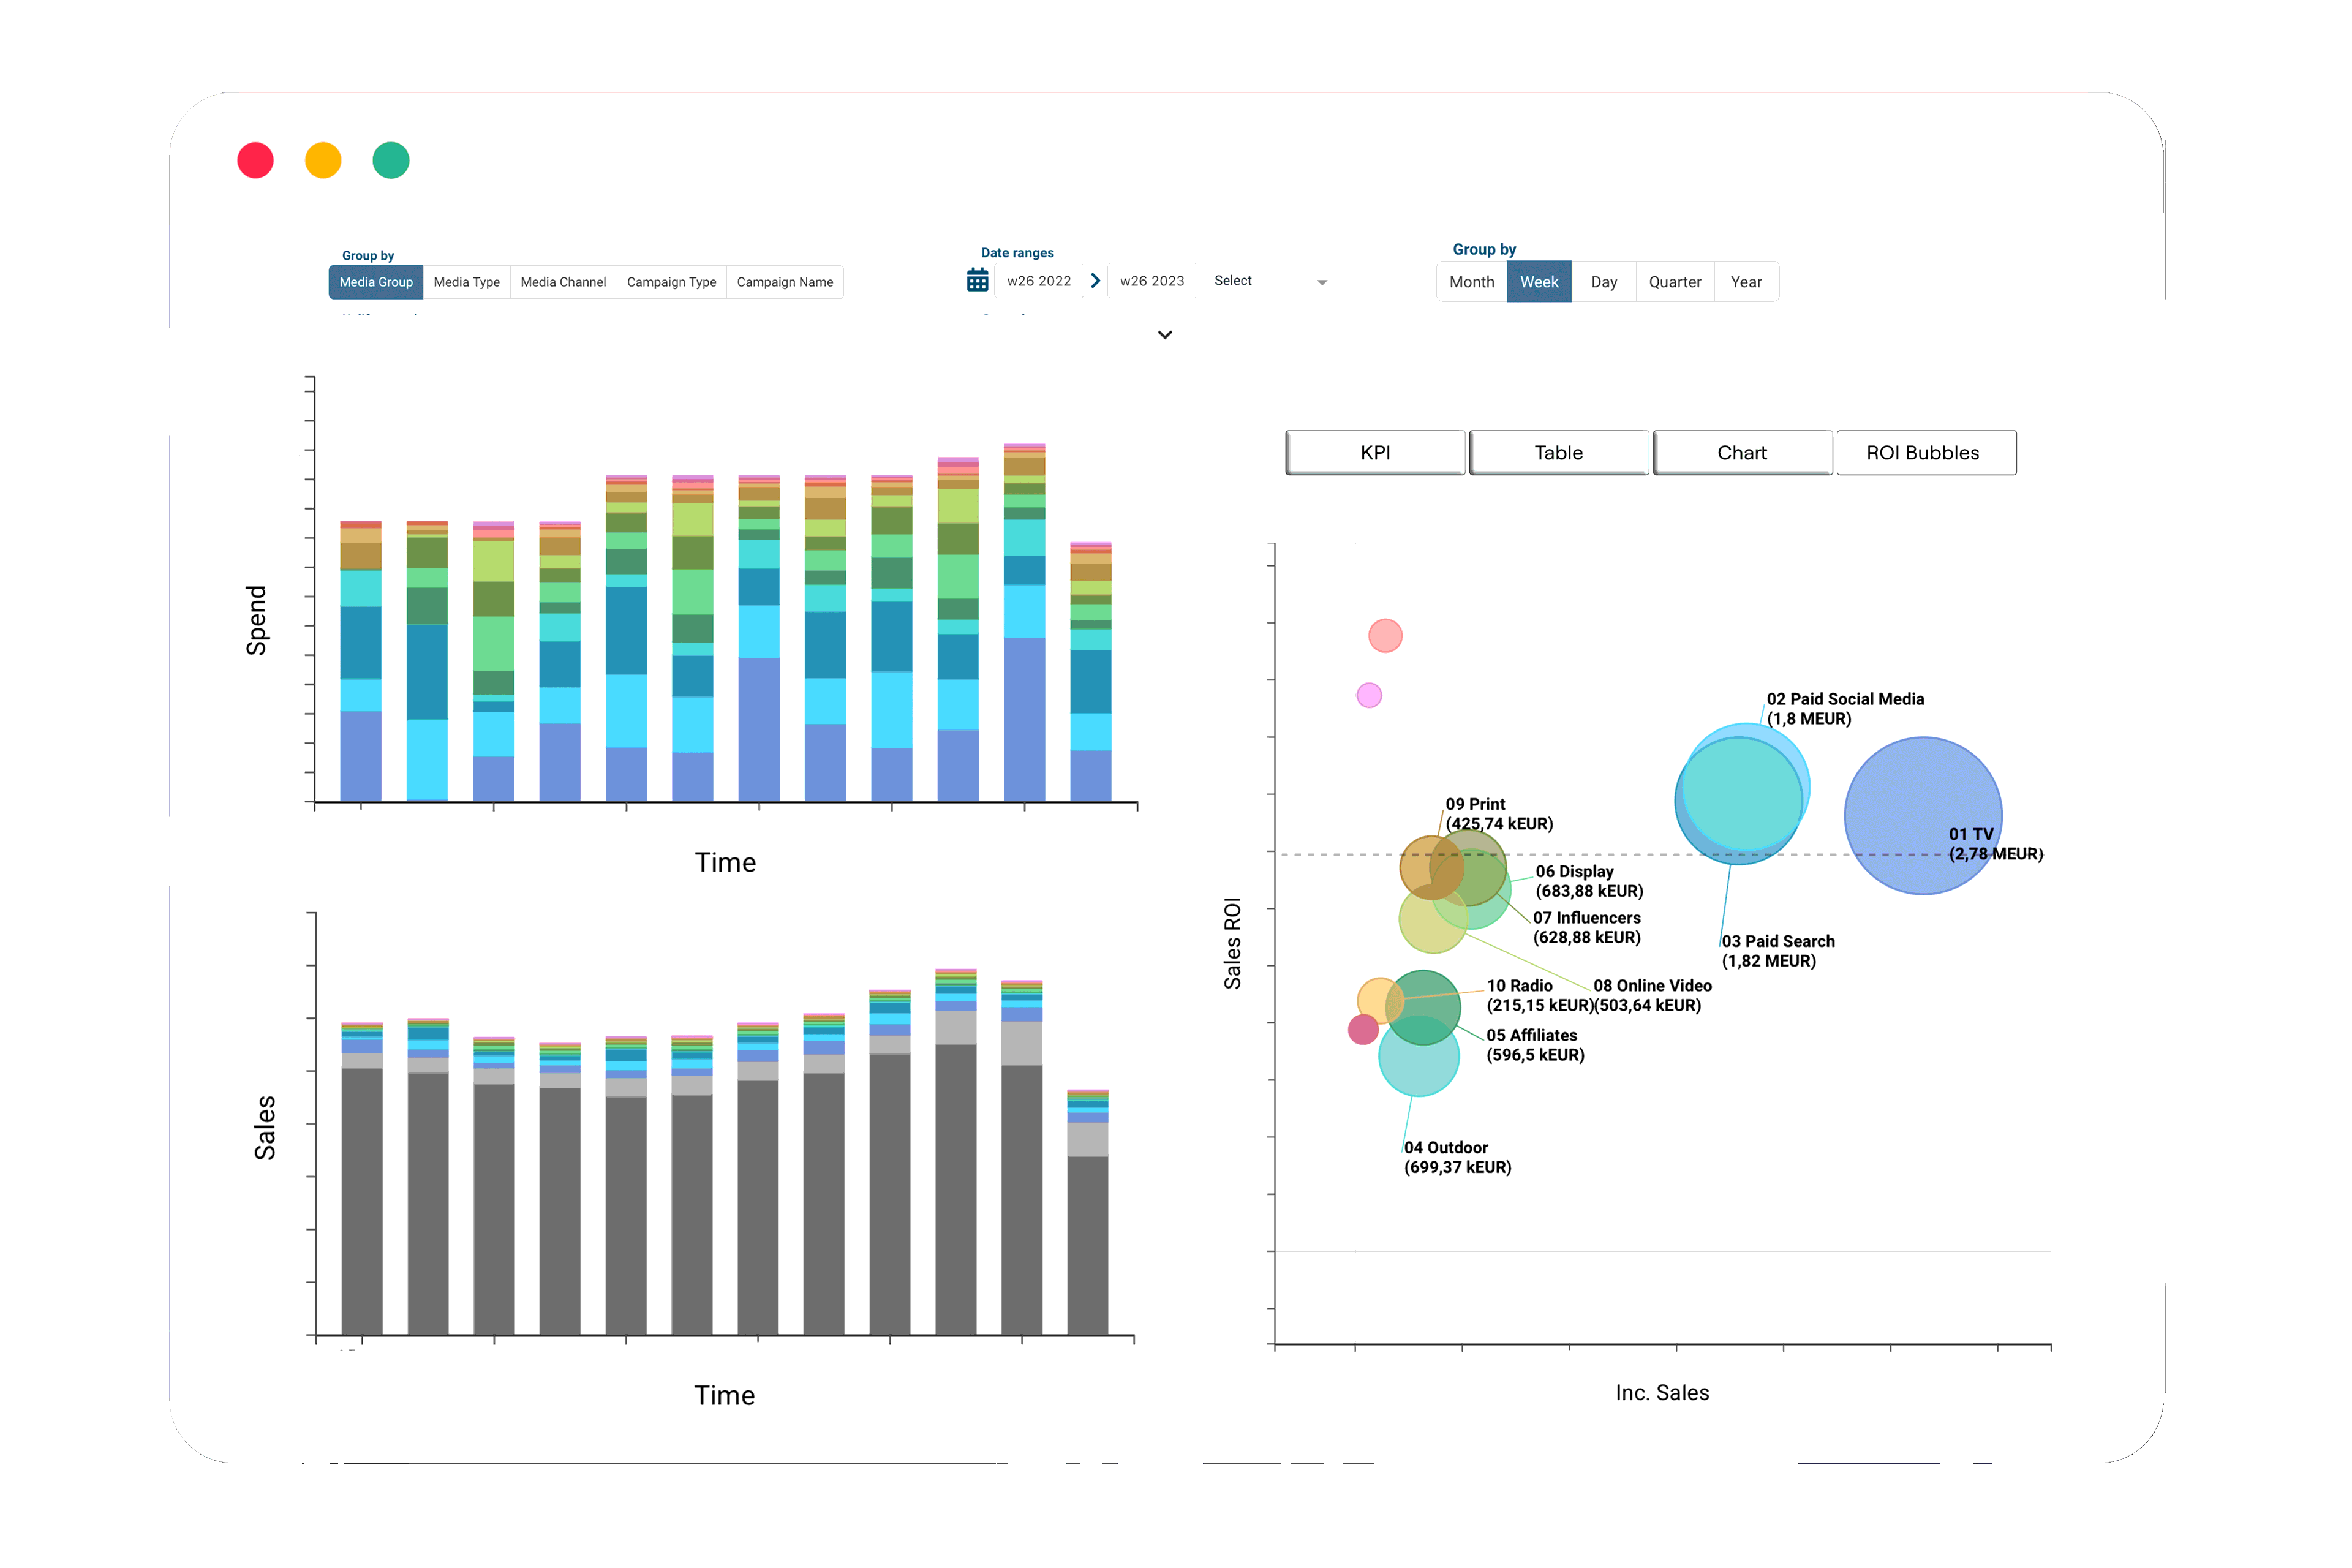Select the 01 TV bubble
Image resolution: width=2352 pixels, height=1568 pixels.
tap(1923, 816)
